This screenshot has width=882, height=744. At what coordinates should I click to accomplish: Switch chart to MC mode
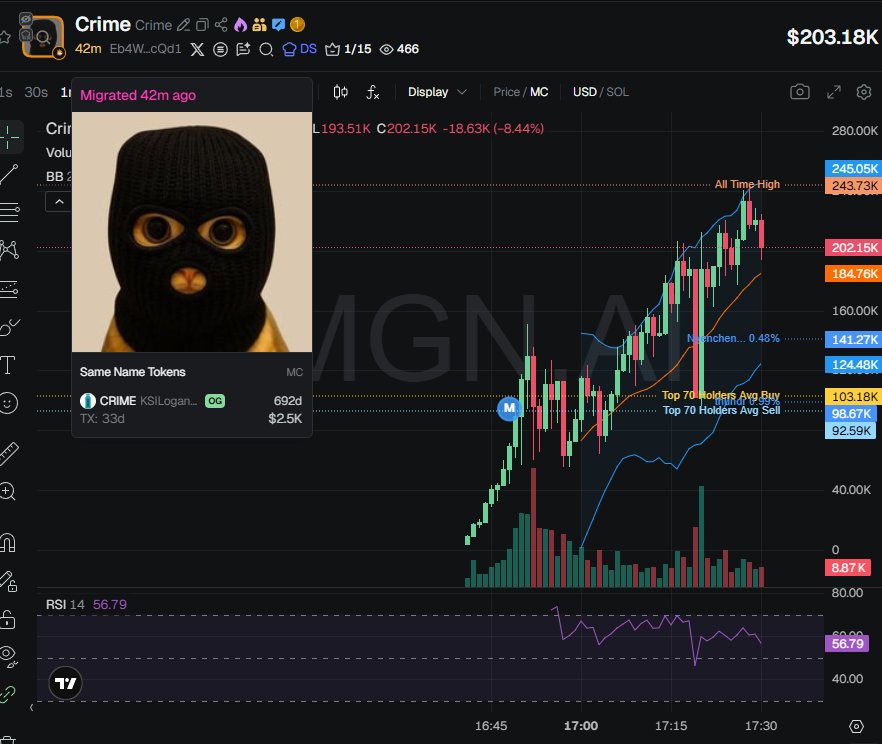[x=539, y=92]
